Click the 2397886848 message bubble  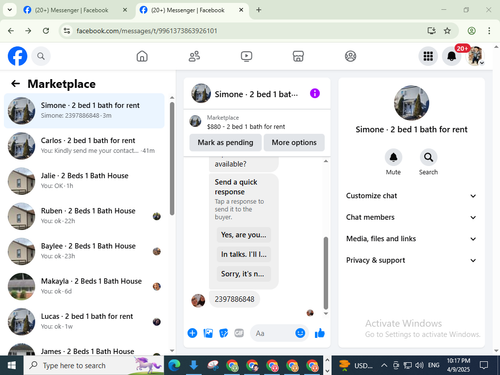point(234,299)
